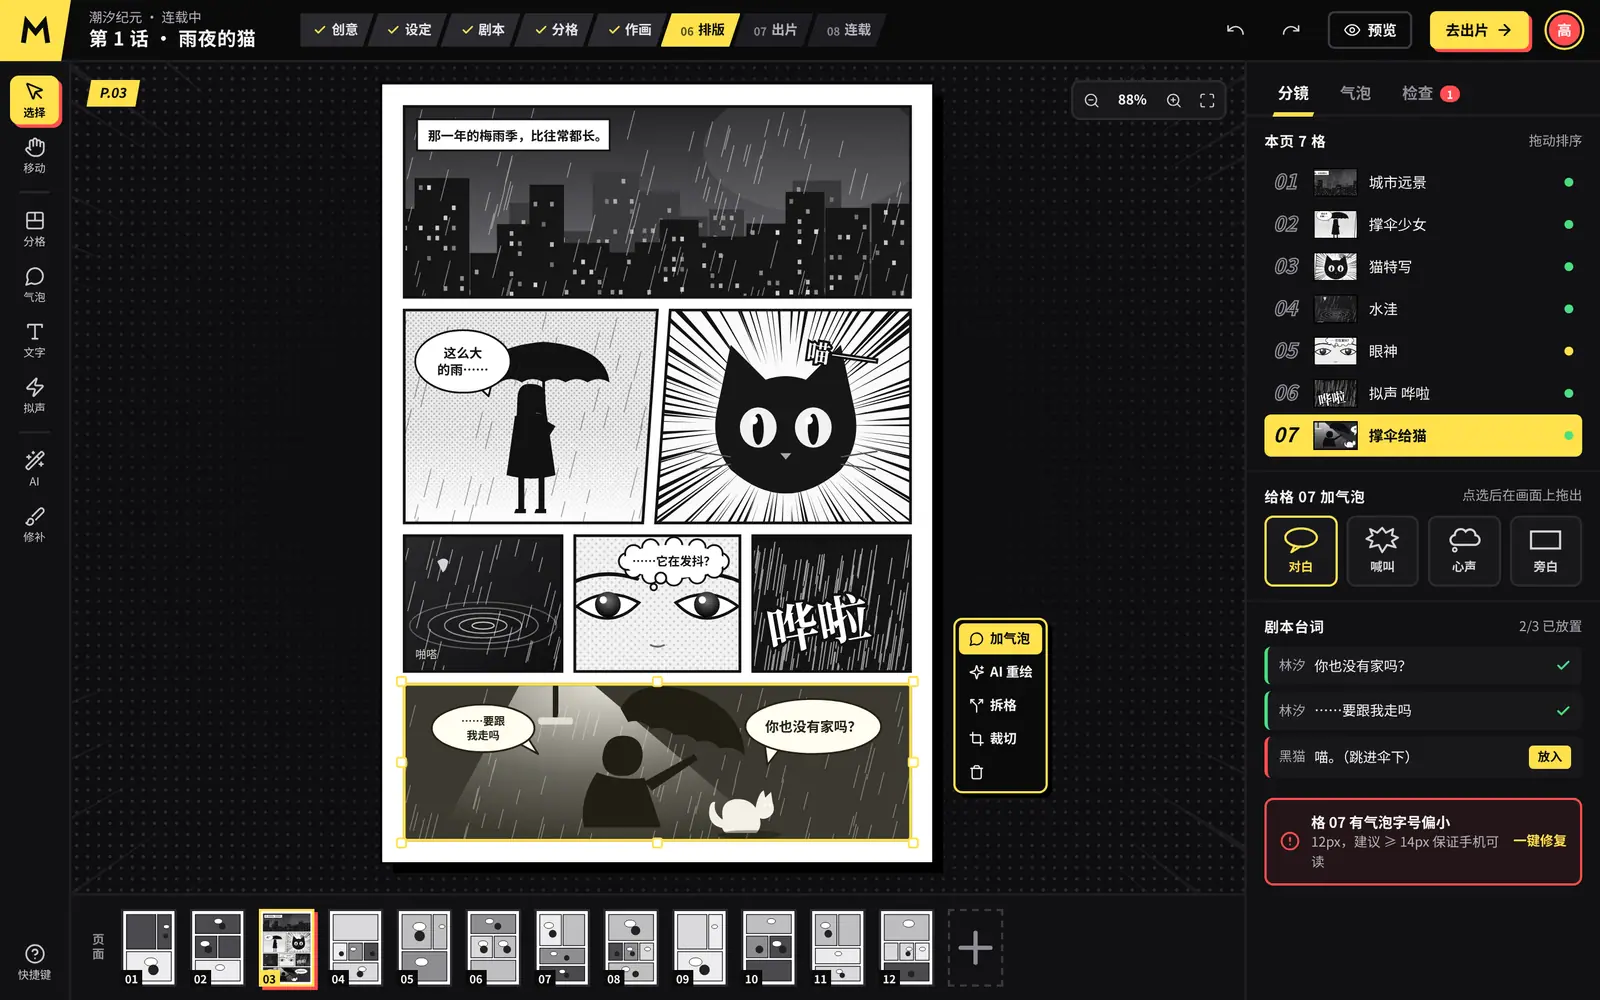Viewport: 1600px width, 1000px height.
Task: Go to step 08 连载
Action: [x=849, y=30]
